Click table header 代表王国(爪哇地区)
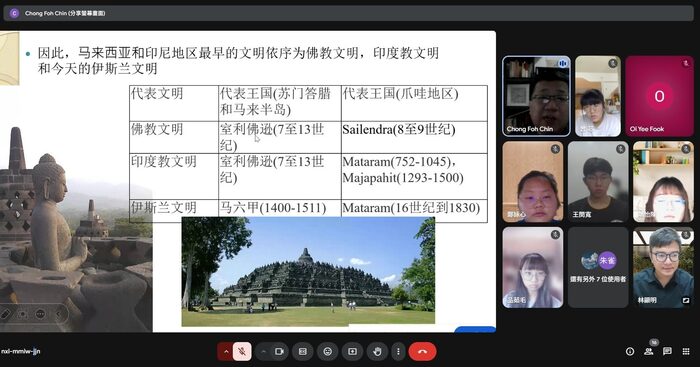Screen dimensions: 700x367 (400, 93)
